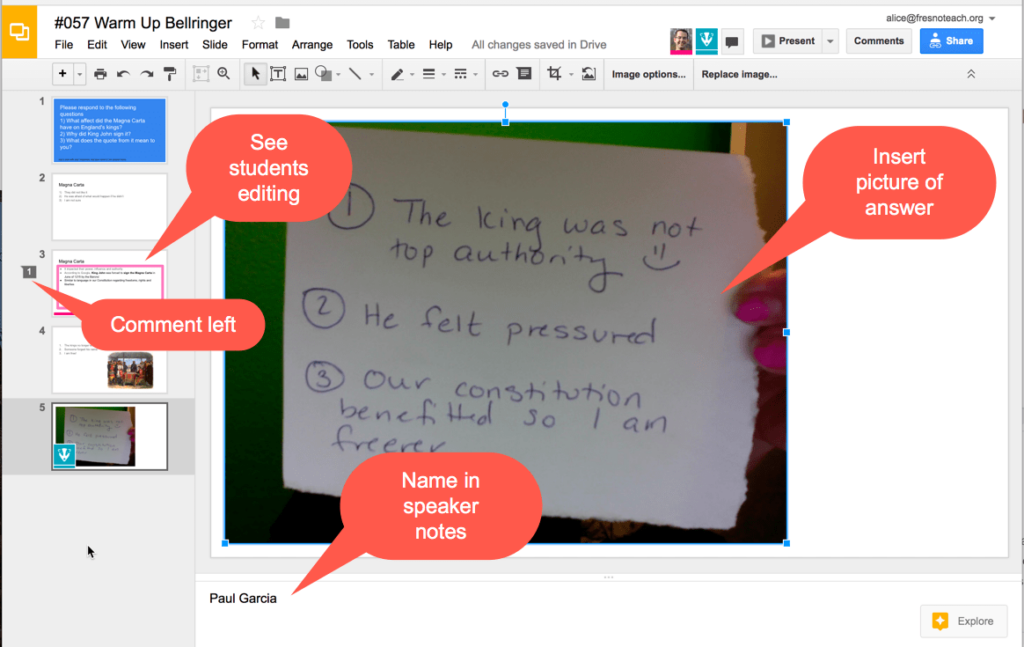
Task: Select the Text box tool
Action: tap(279, 73)
